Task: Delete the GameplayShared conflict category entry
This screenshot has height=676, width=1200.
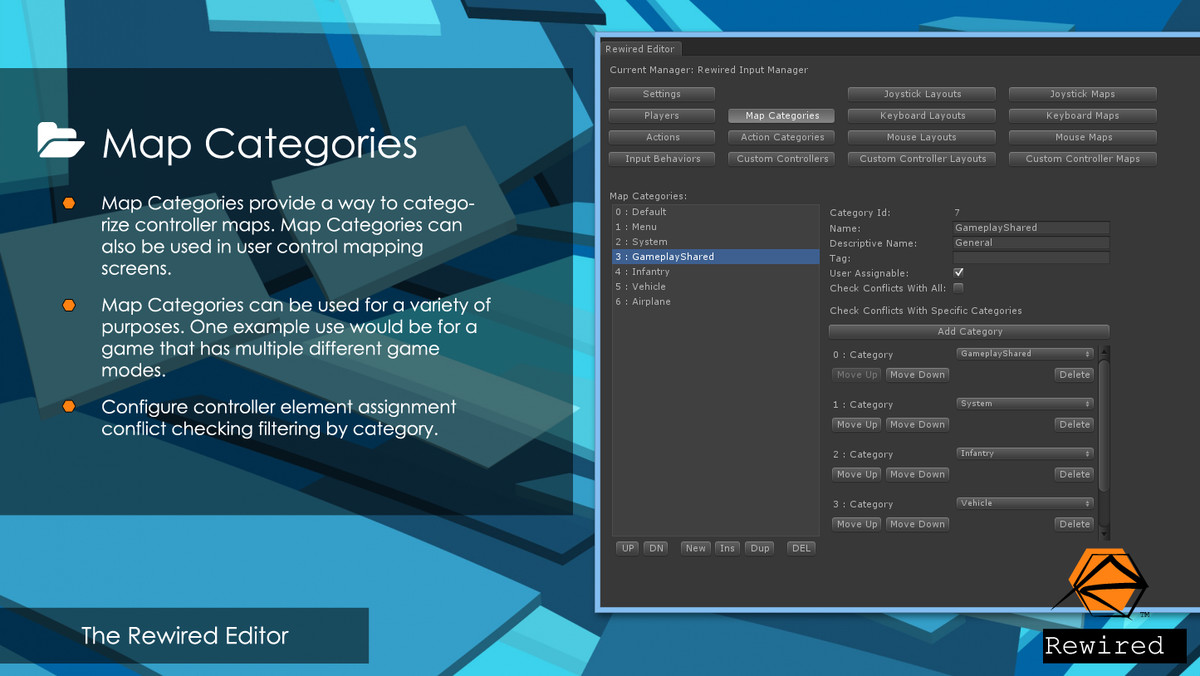Action: click(1074, 375)
